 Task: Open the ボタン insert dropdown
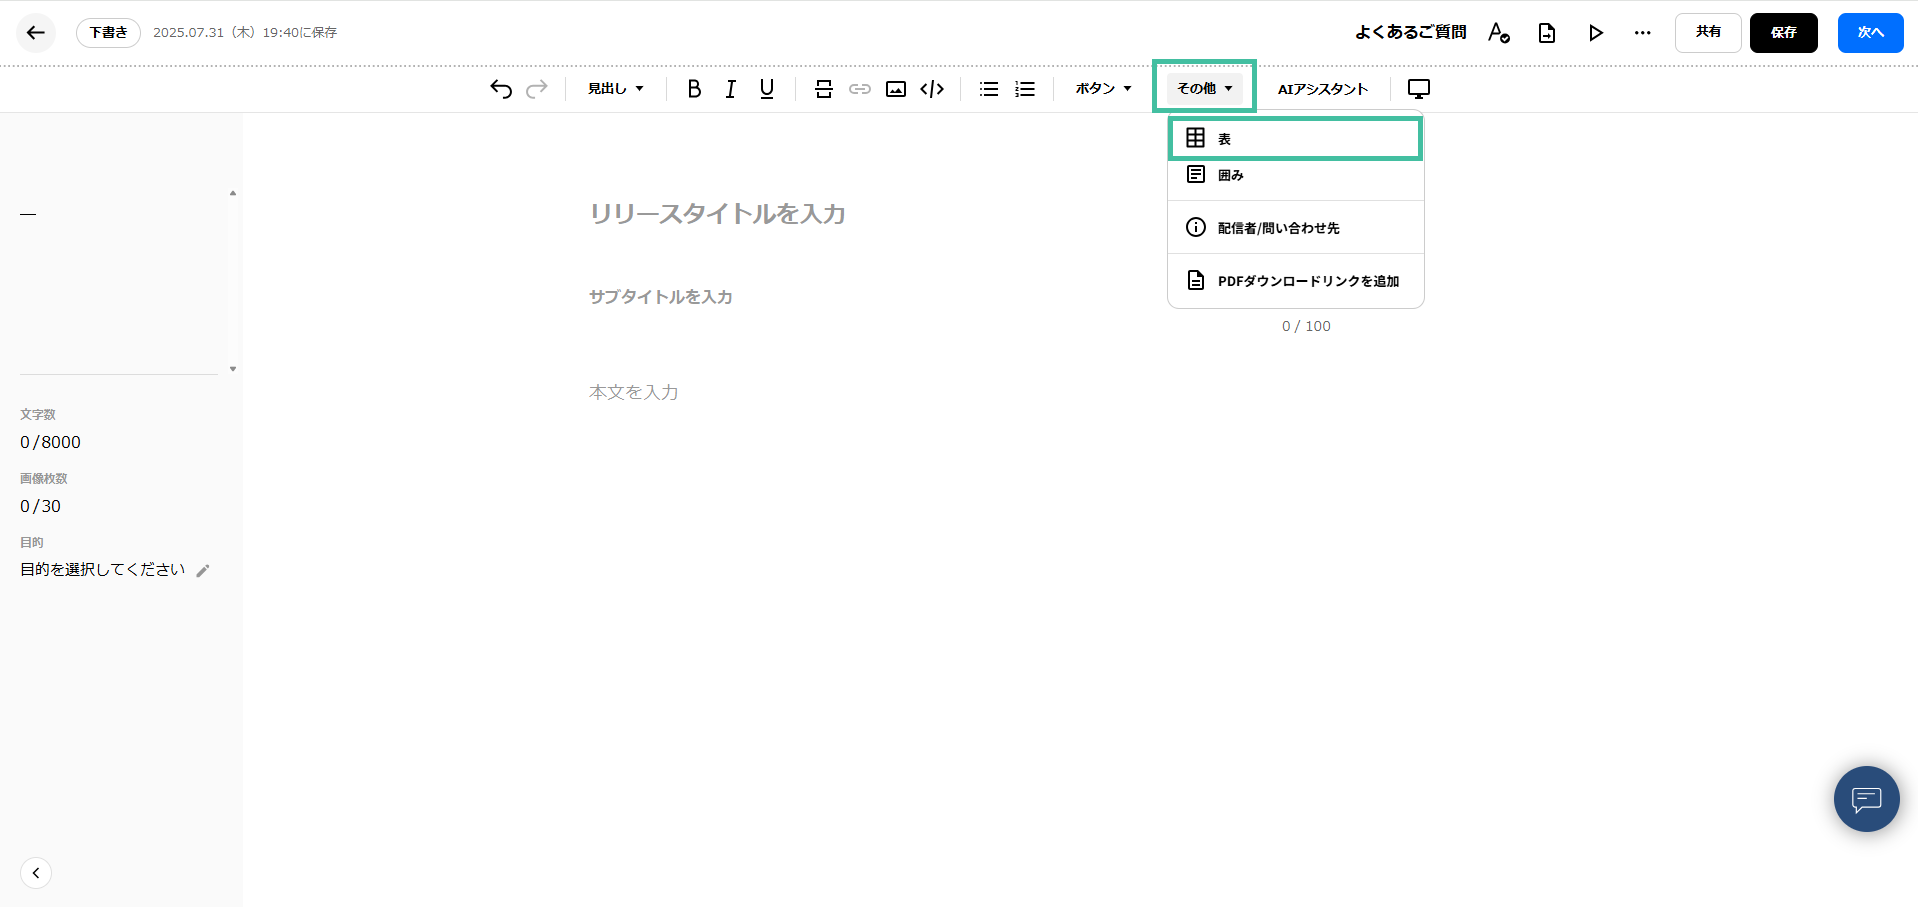click(x=1101, y=88)
